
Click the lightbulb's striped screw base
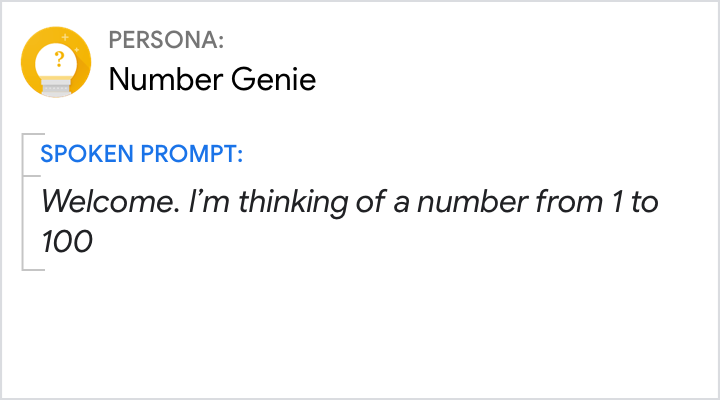click(x=58, y=87)
